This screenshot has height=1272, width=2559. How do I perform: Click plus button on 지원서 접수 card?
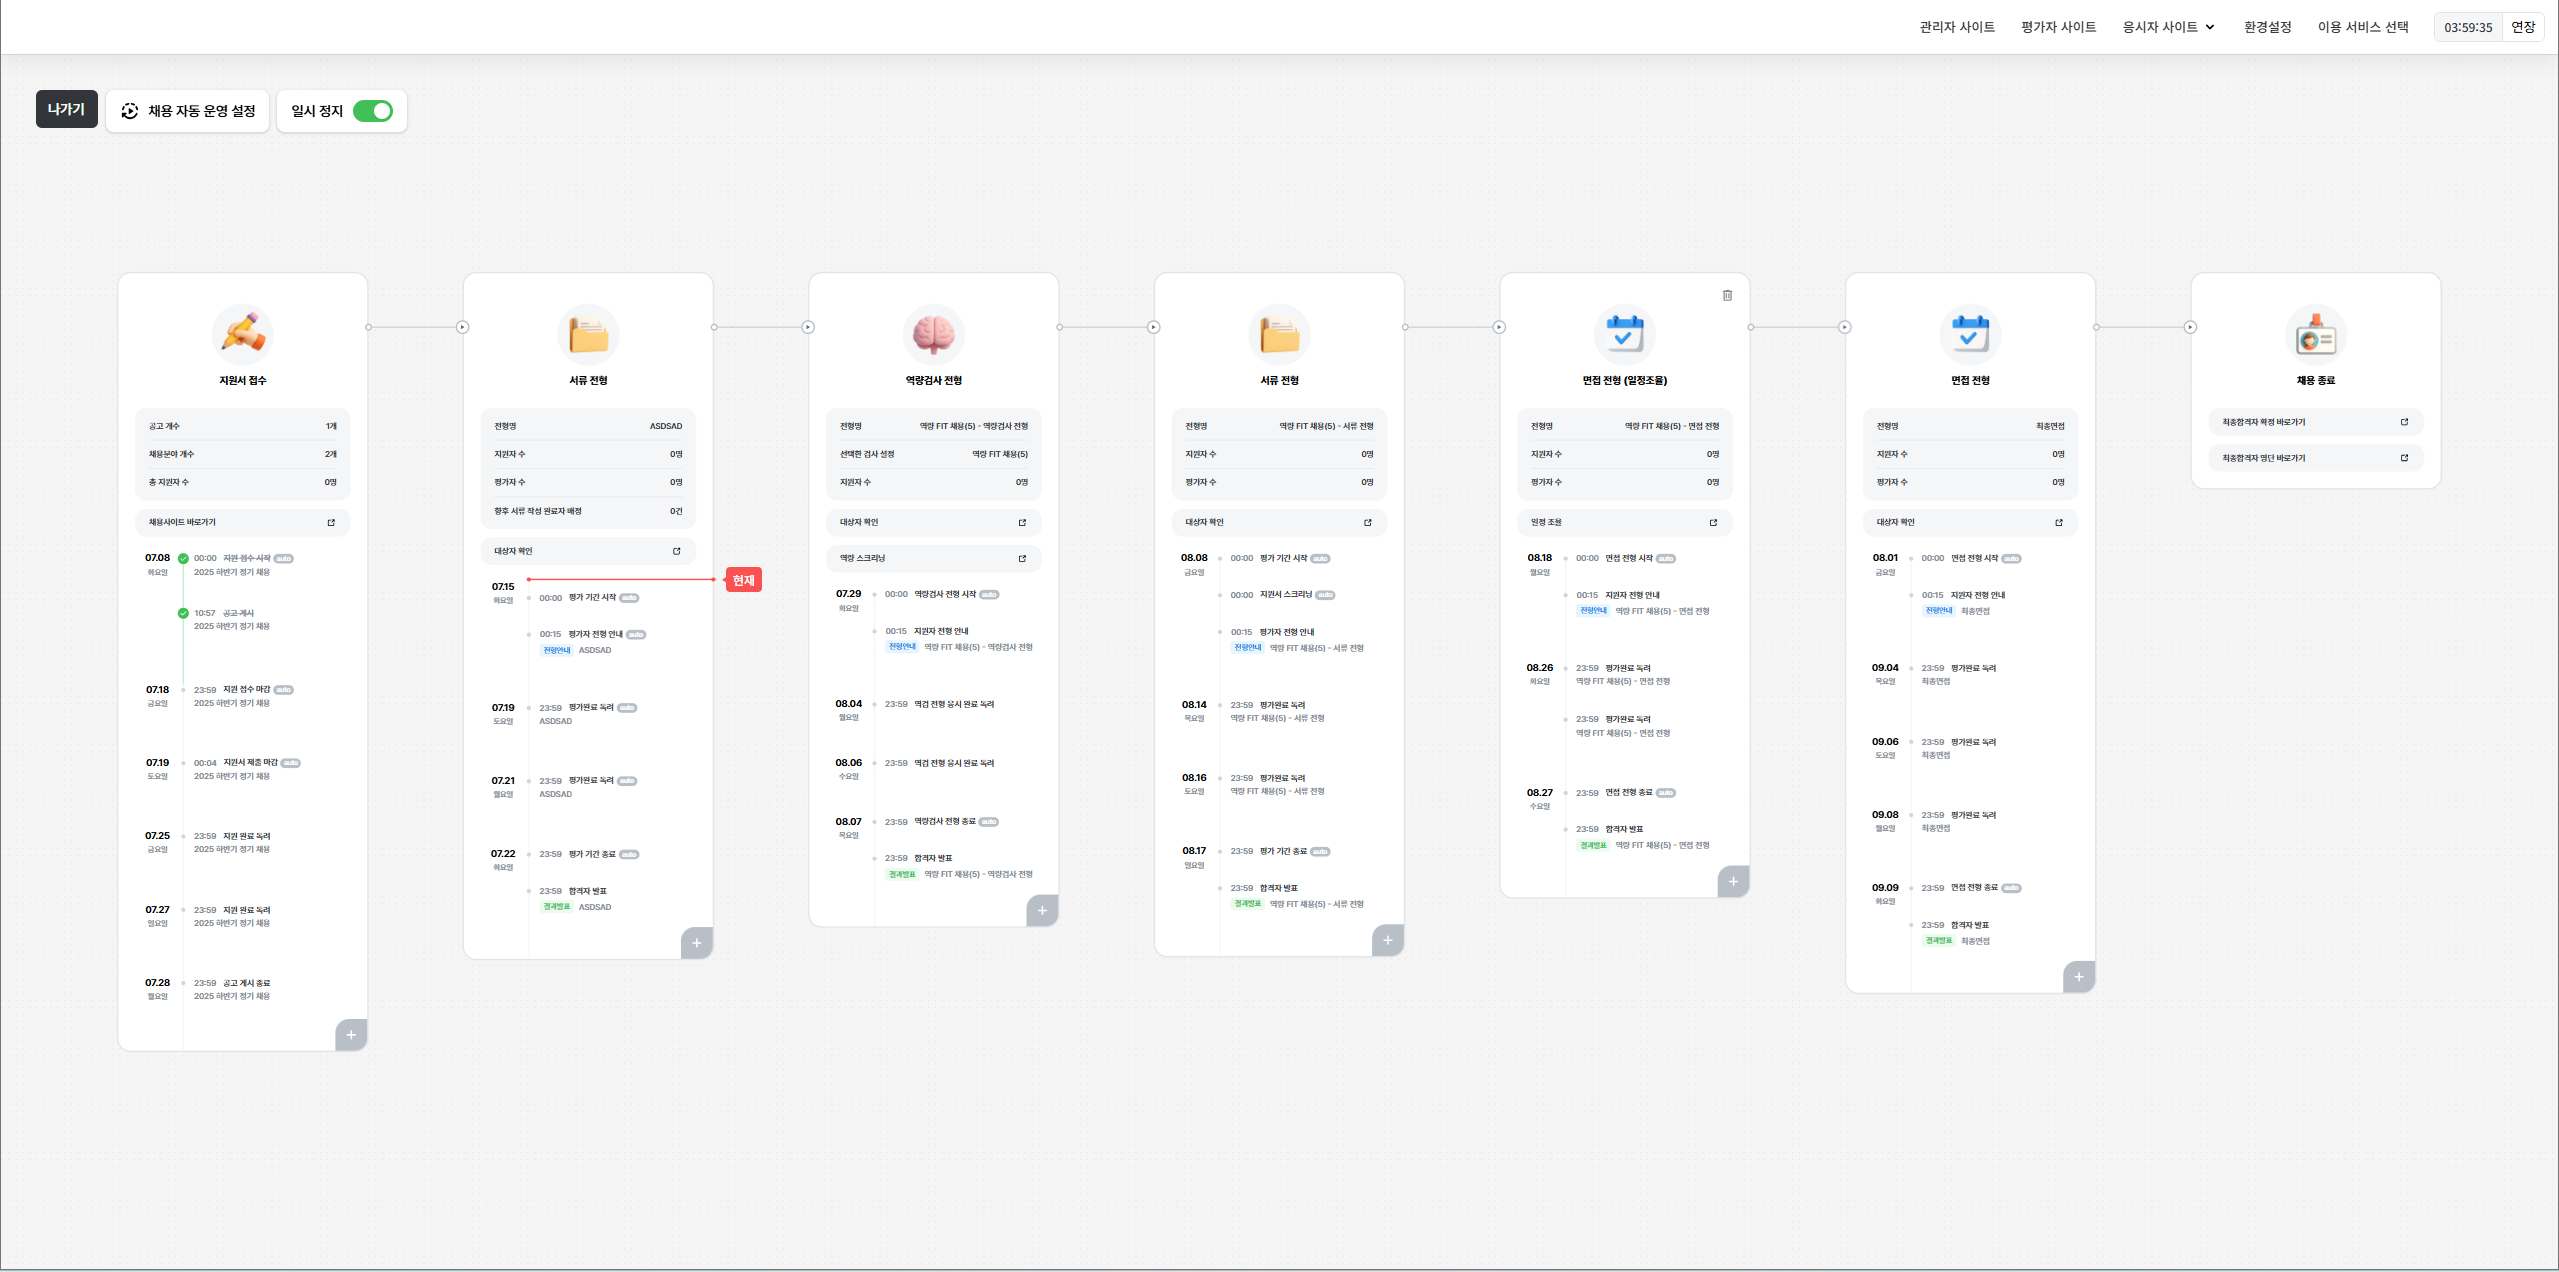pyautogui.click(x=351, y=1035)
